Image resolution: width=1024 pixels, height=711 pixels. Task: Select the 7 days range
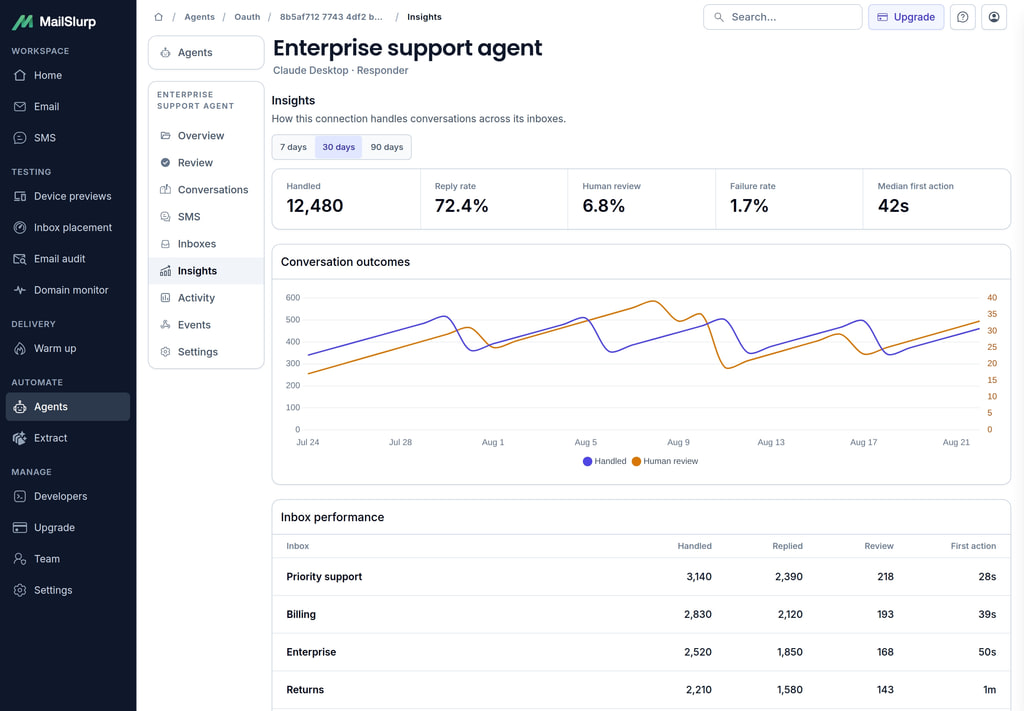[x=293, y=147]
